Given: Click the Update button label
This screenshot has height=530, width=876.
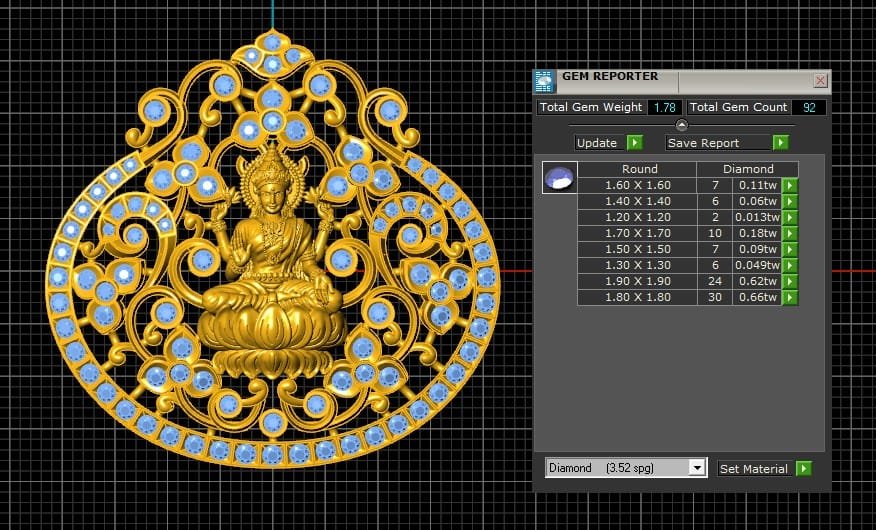Looking at the screenshot, I should 597,143.
